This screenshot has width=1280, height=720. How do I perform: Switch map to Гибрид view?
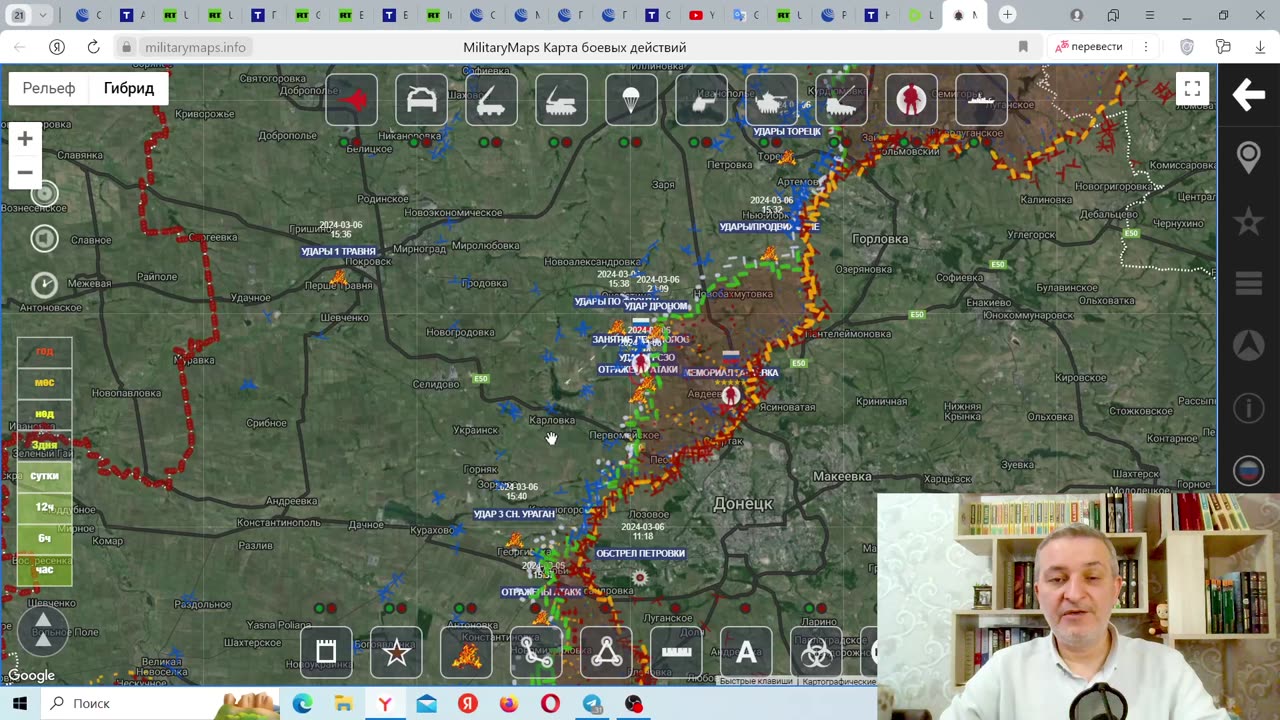coord(129,88)
